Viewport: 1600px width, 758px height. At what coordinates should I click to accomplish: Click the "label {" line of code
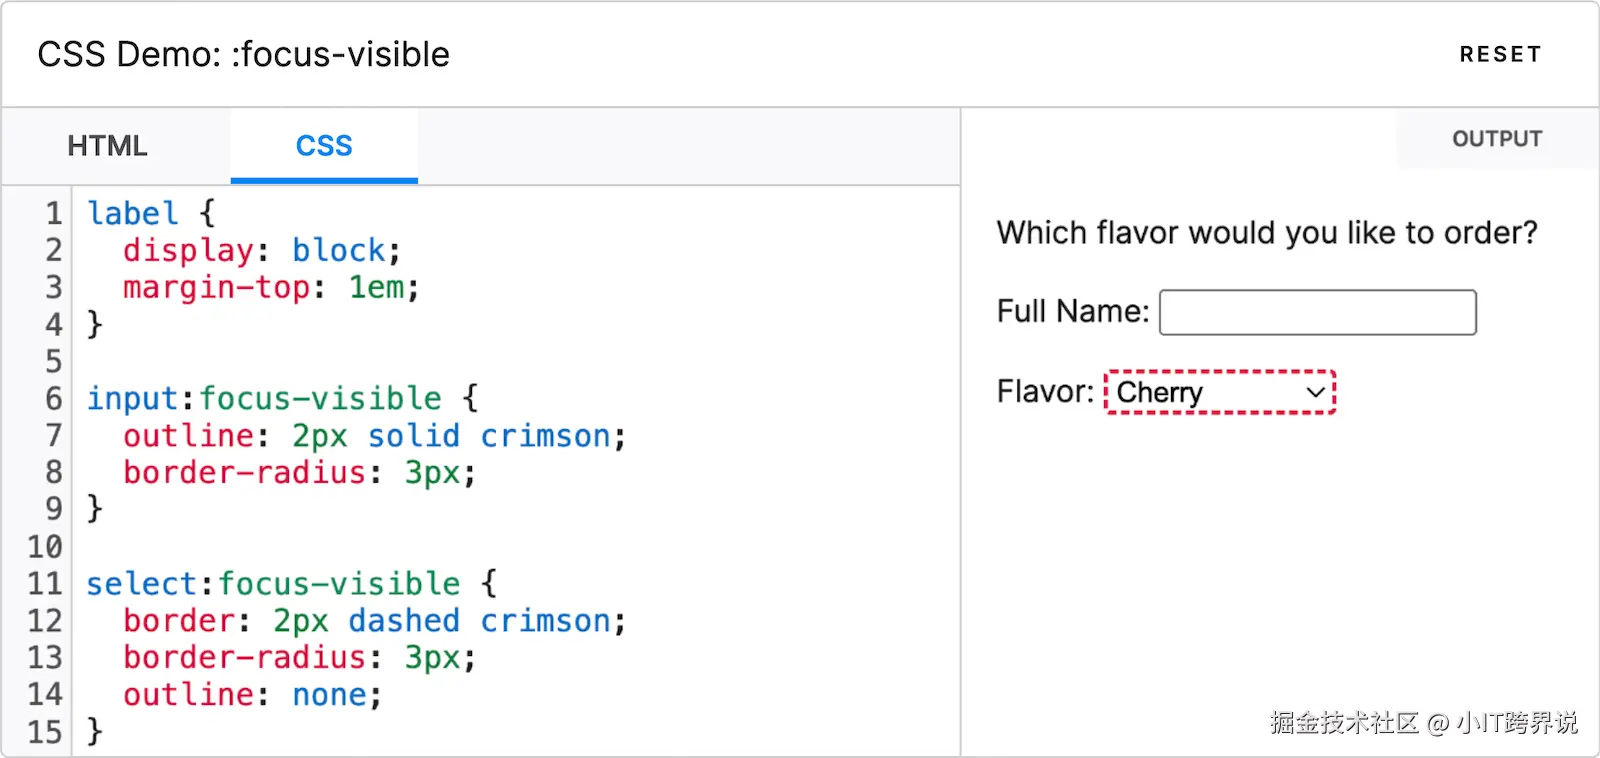click(150, 213)
